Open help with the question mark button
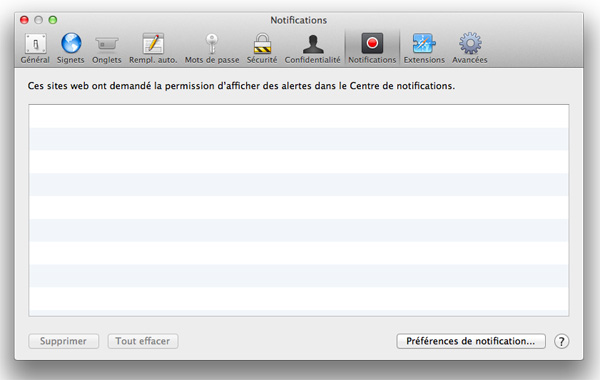 [561, 341]
